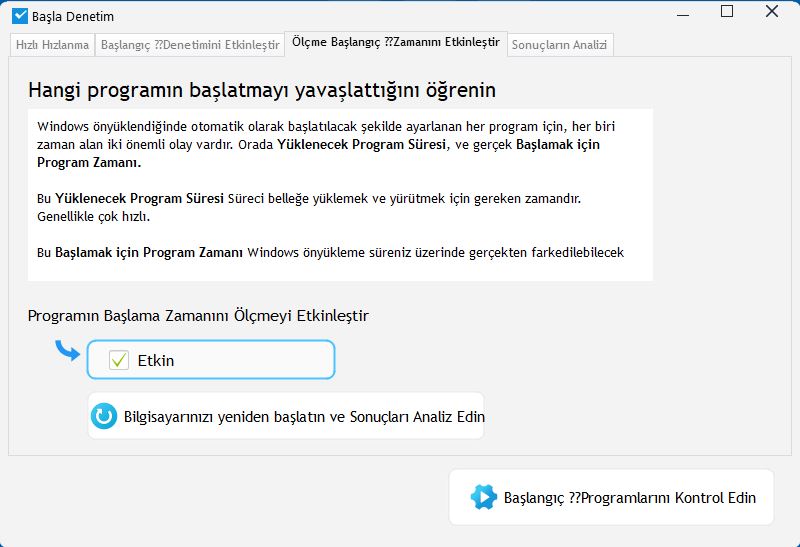Select Ölçme Başlangıç Zamanını Etkinleştir tab
Screen dimensions: 800x547
(396, 43)
